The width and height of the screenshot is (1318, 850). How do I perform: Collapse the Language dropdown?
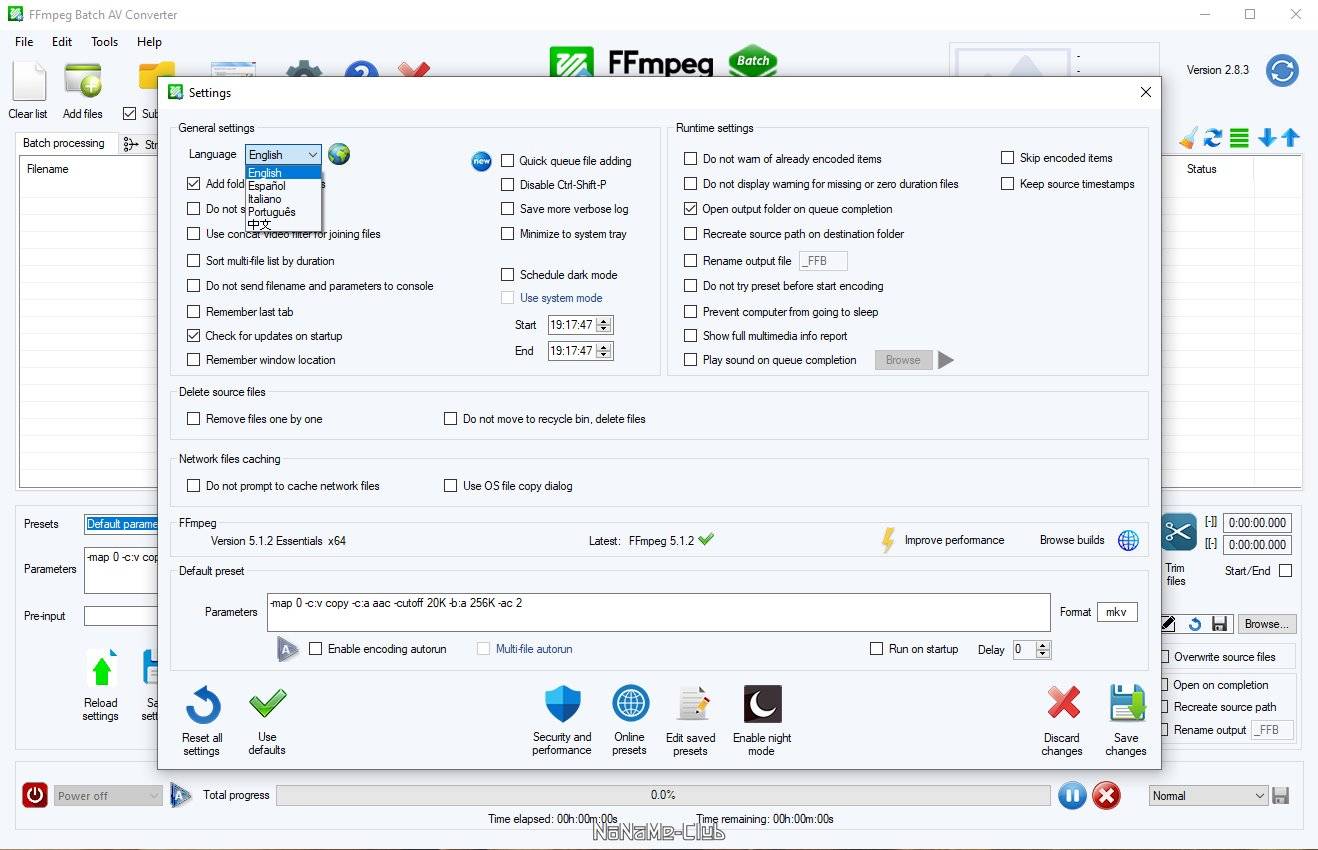pyautogui.click(x=313, y=155)
